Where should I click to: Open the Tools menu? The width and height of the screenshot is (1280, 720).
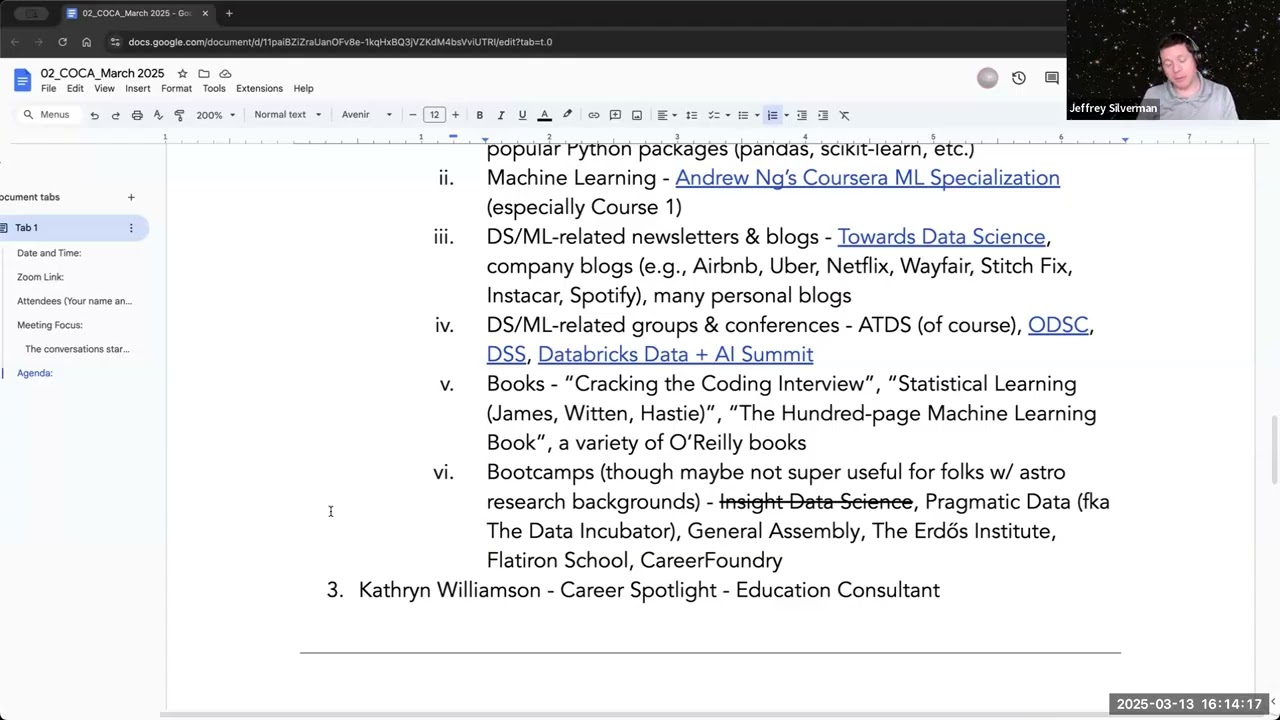tap(214, 88)
